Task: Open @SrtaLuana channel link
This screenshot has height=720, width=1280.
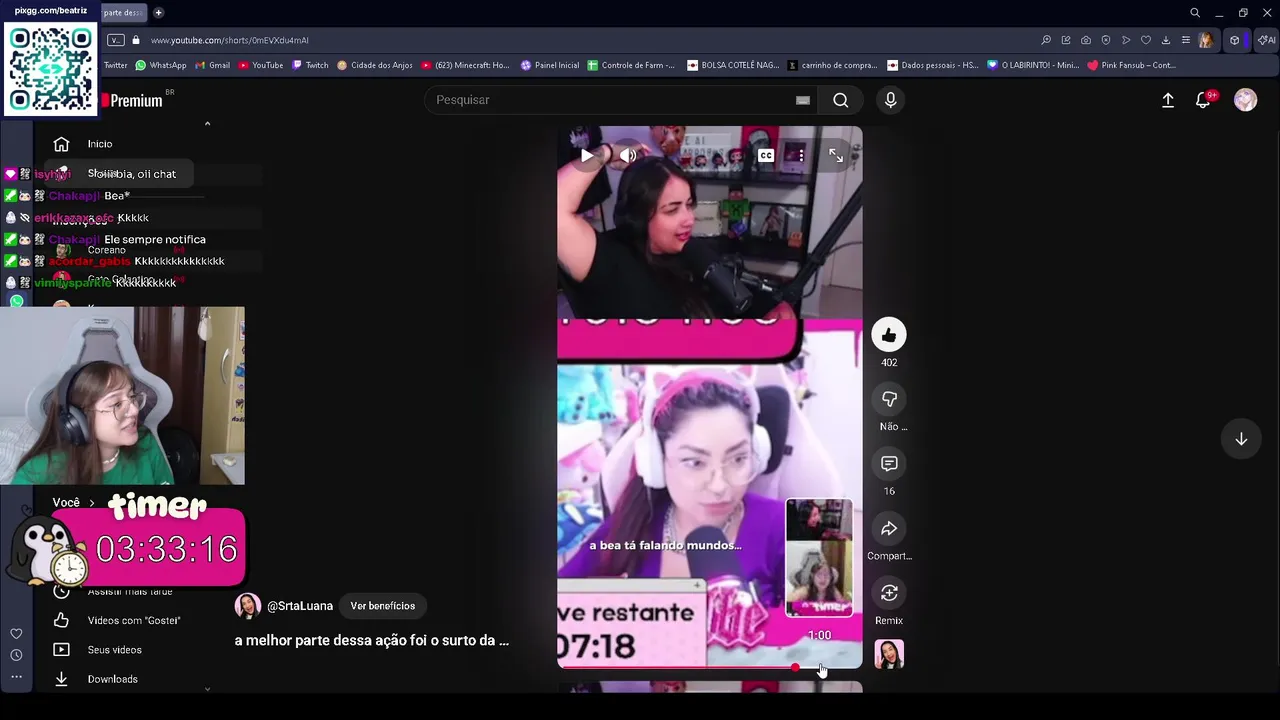Action: point(300,606)
